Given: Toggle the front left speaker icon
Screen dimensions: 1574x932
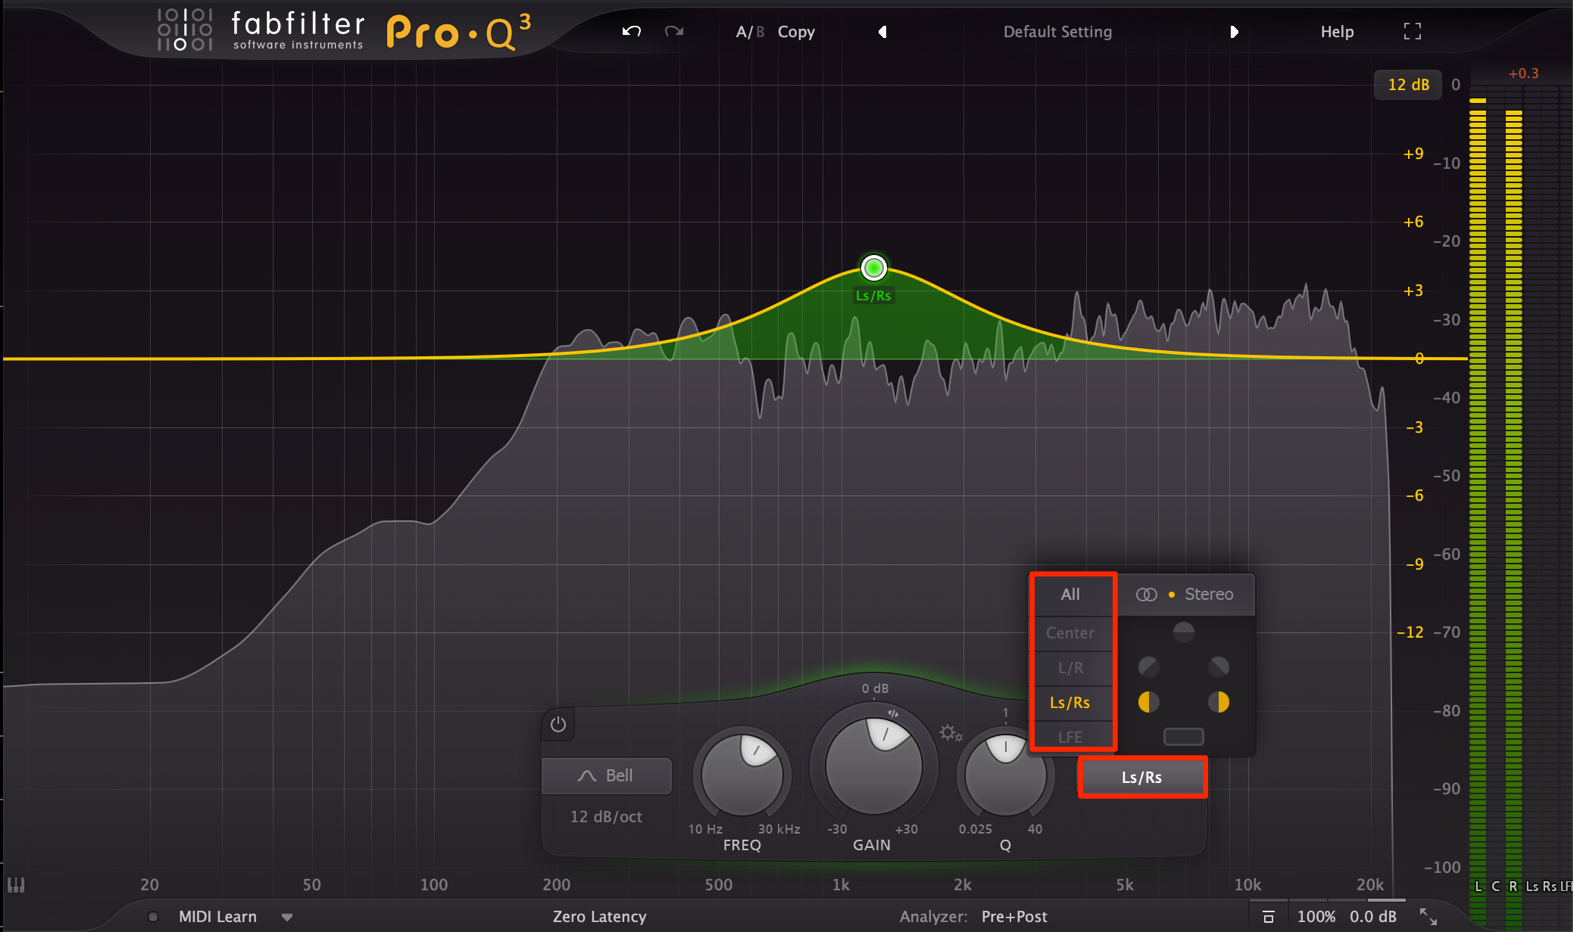Looking at the screenshot, I should 1149,667.
